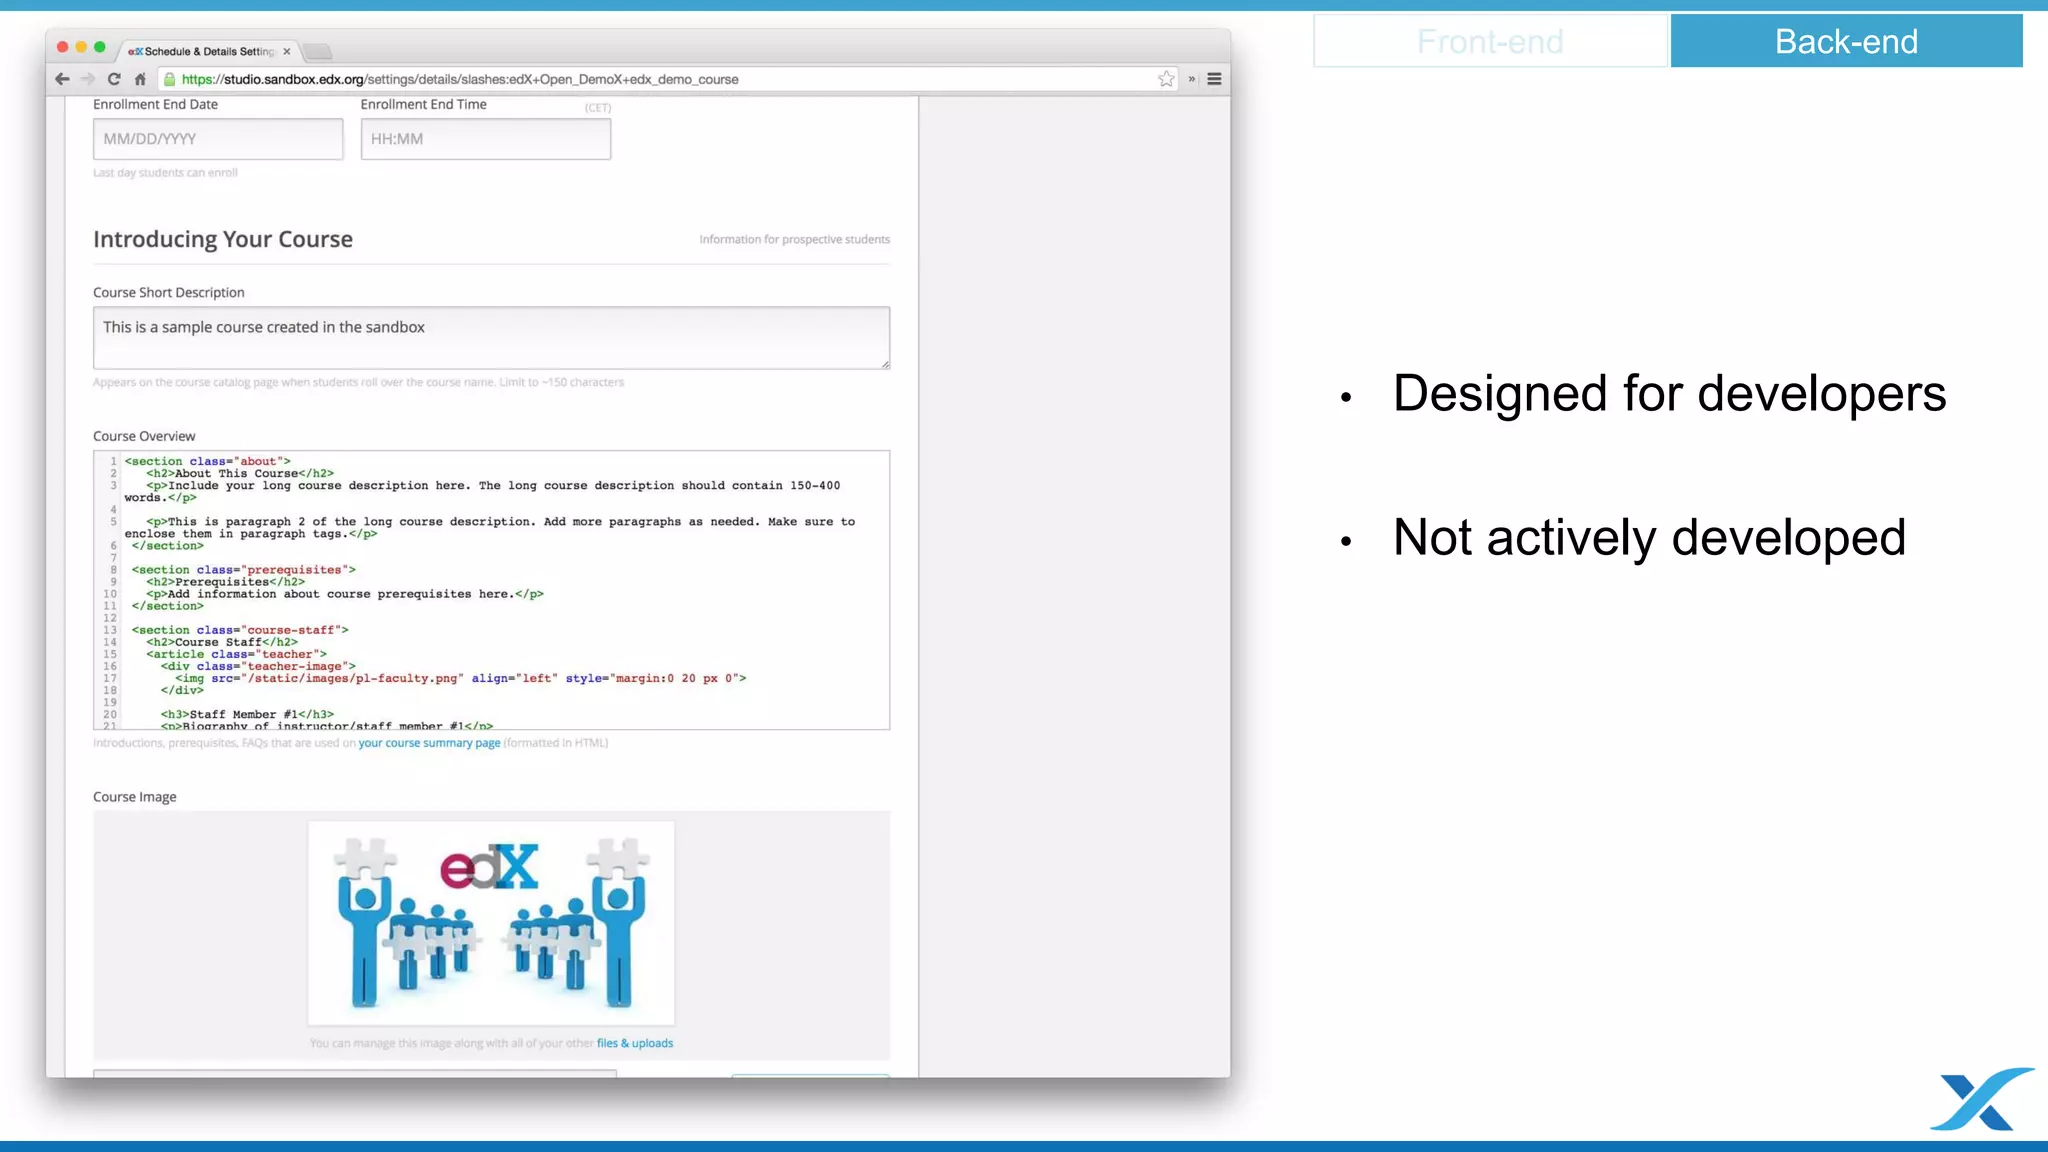Show hidden extensions via double chevron
The height and width of the screenshot is (1152, 2048).
pyautogui.click(x=1191, y=79)
